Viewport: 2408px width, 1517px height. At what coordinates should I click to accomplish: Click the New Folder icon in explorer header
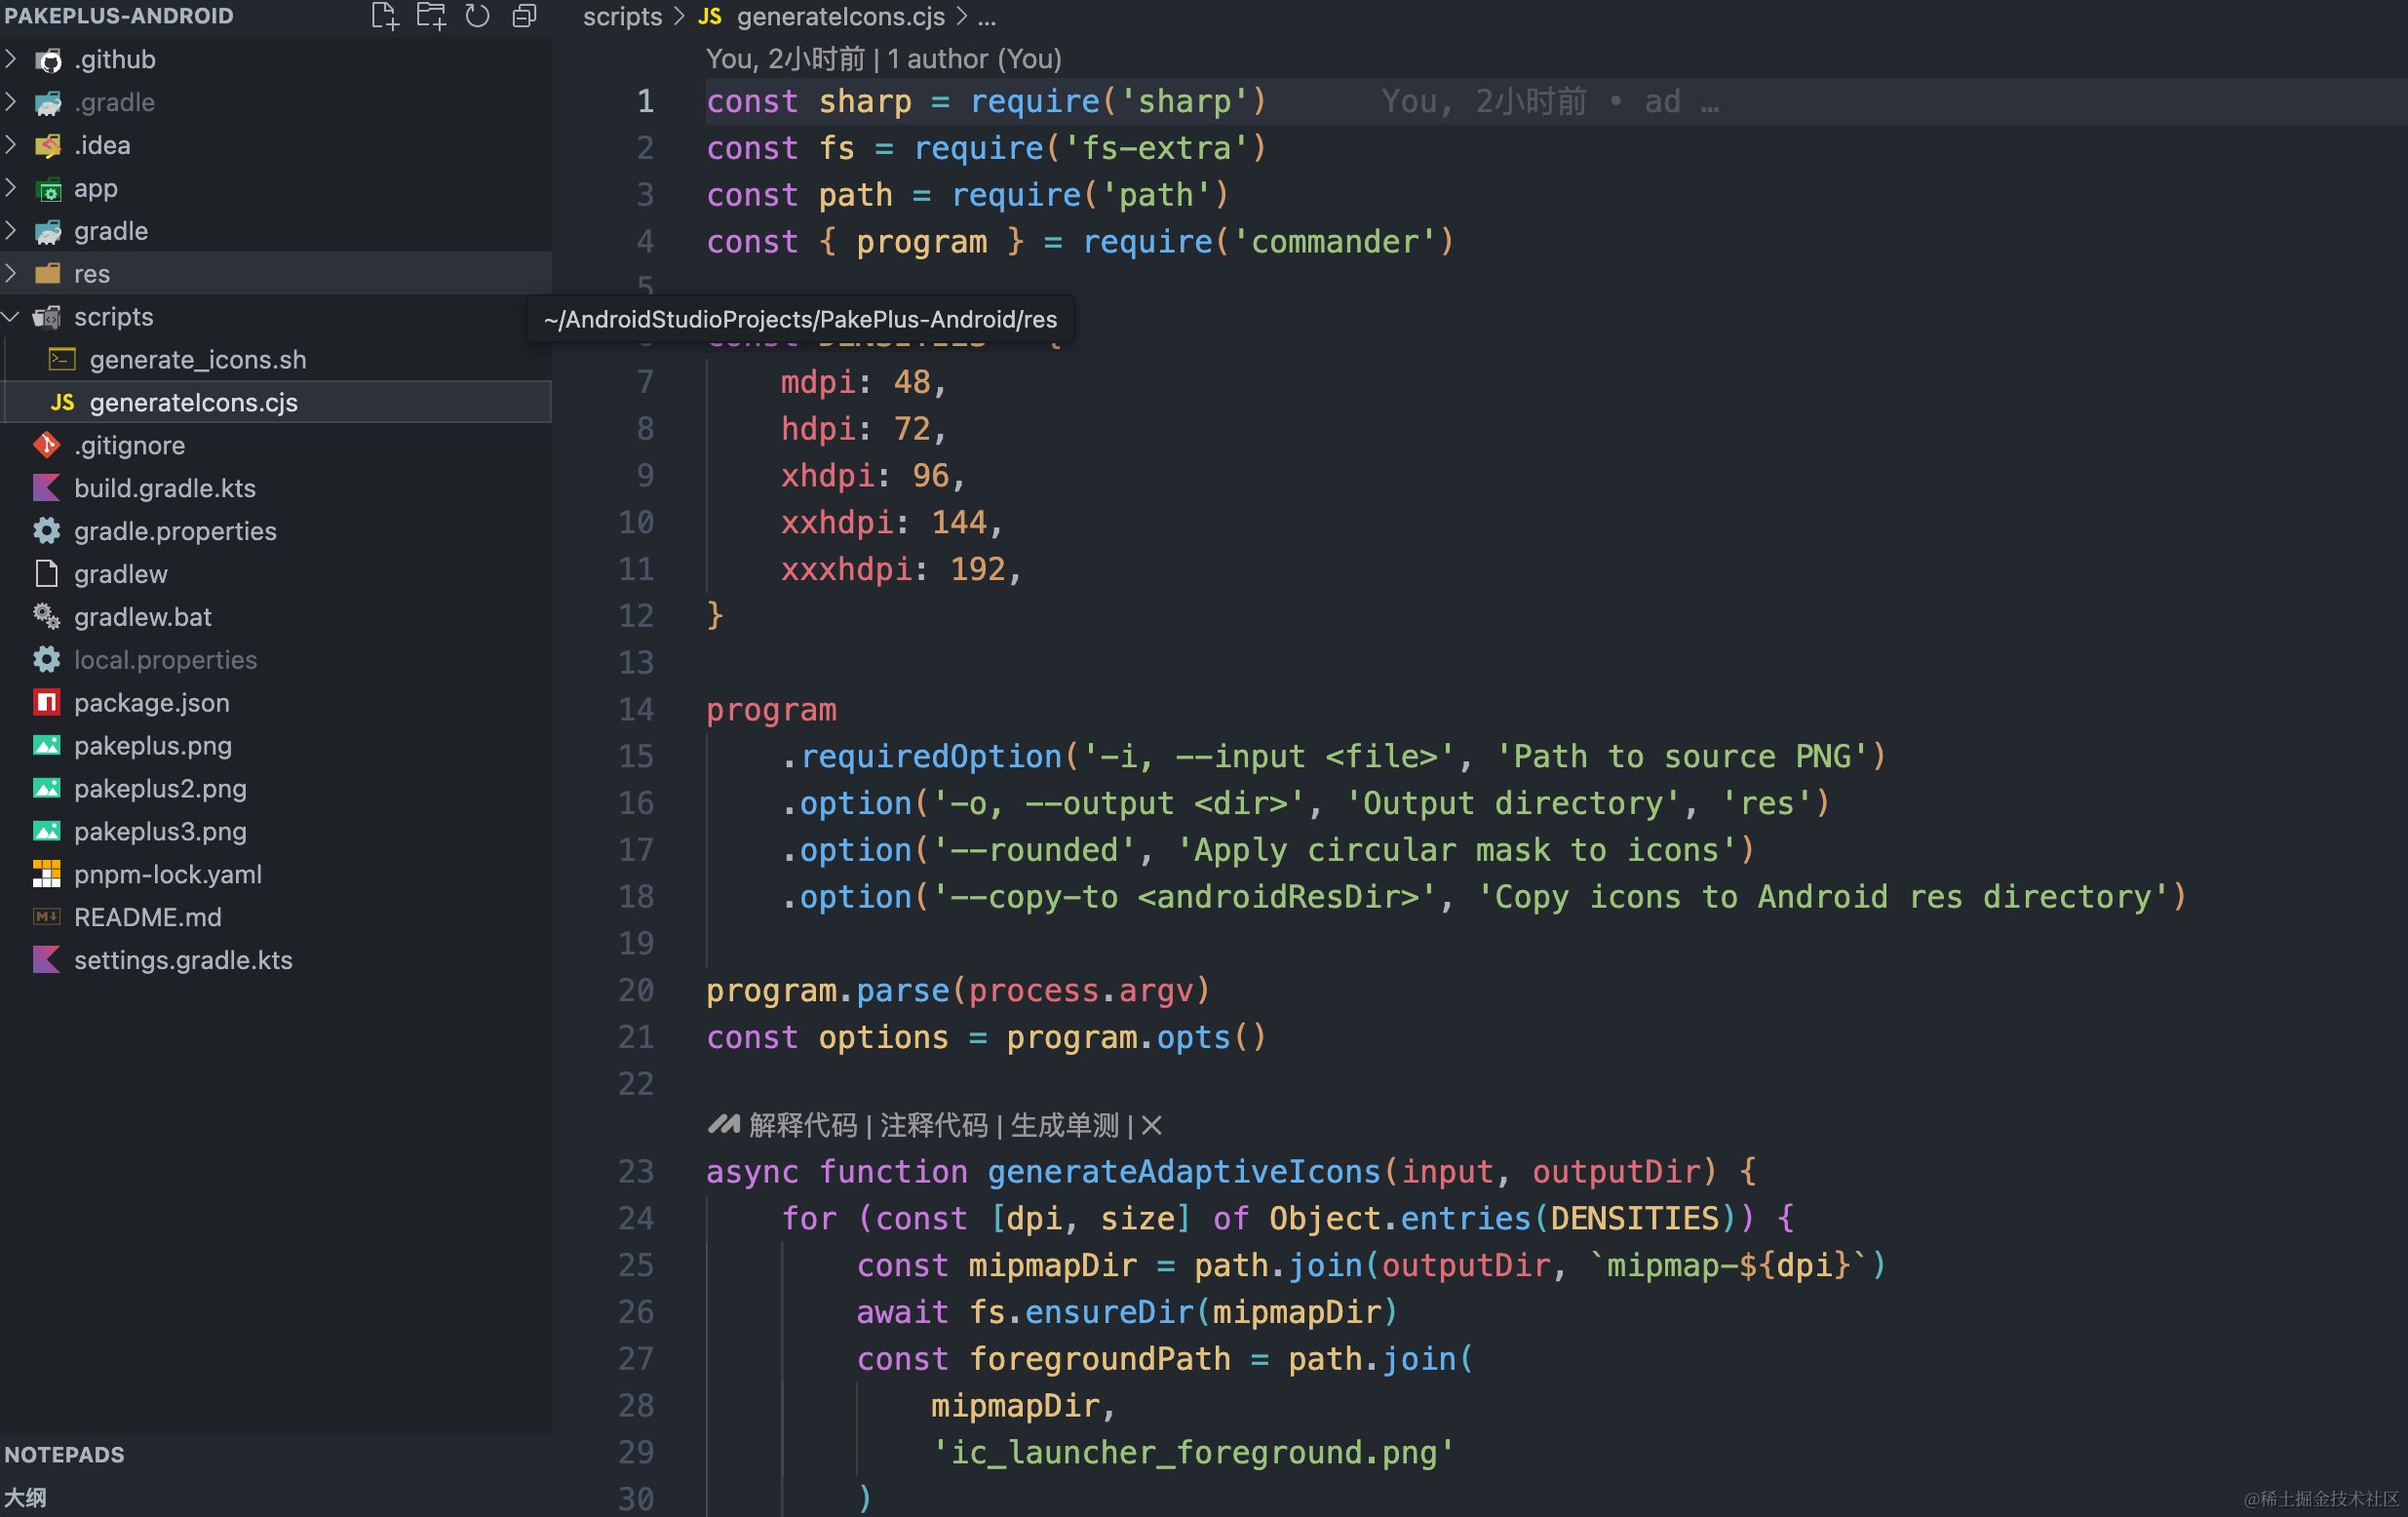click(432, 16)
